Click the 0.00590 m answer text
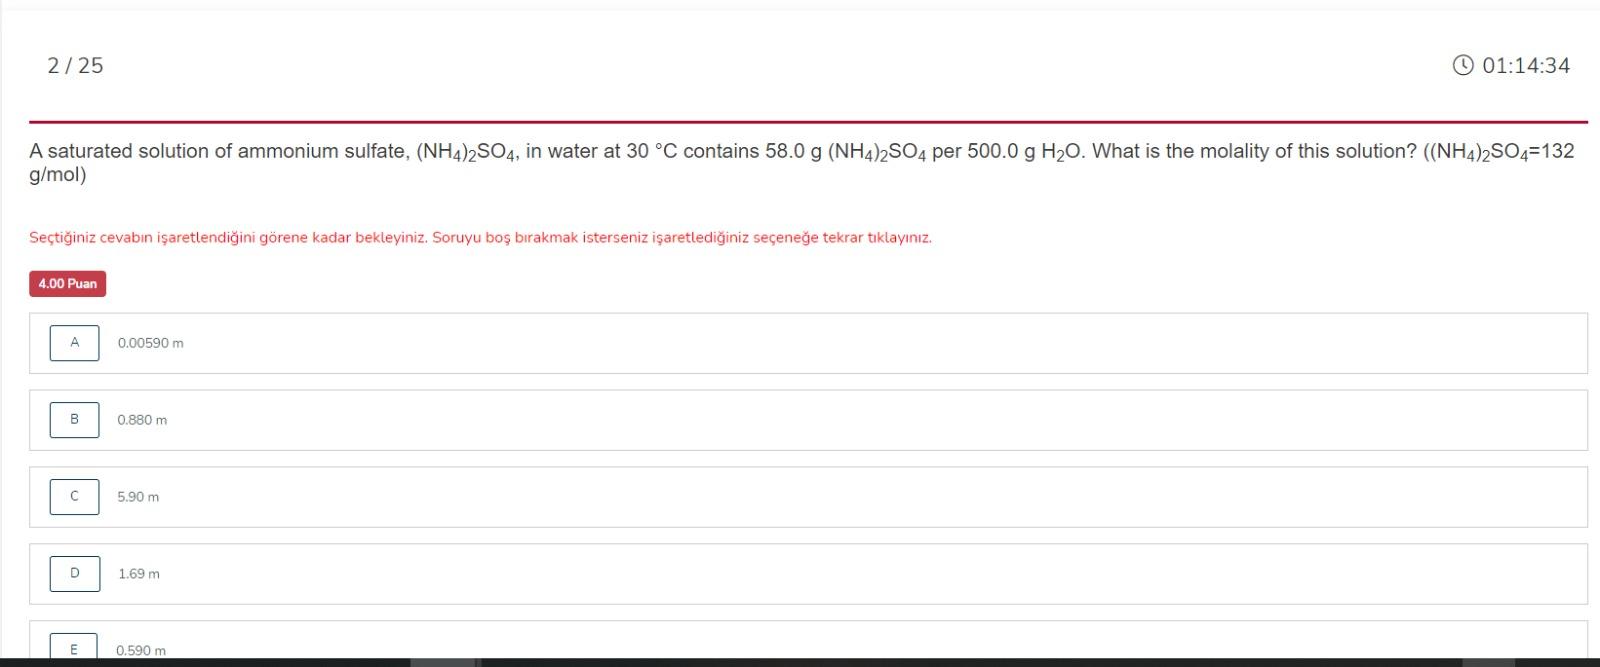The height and width of the screenshot is (667, 1600). tap(150, 343)
